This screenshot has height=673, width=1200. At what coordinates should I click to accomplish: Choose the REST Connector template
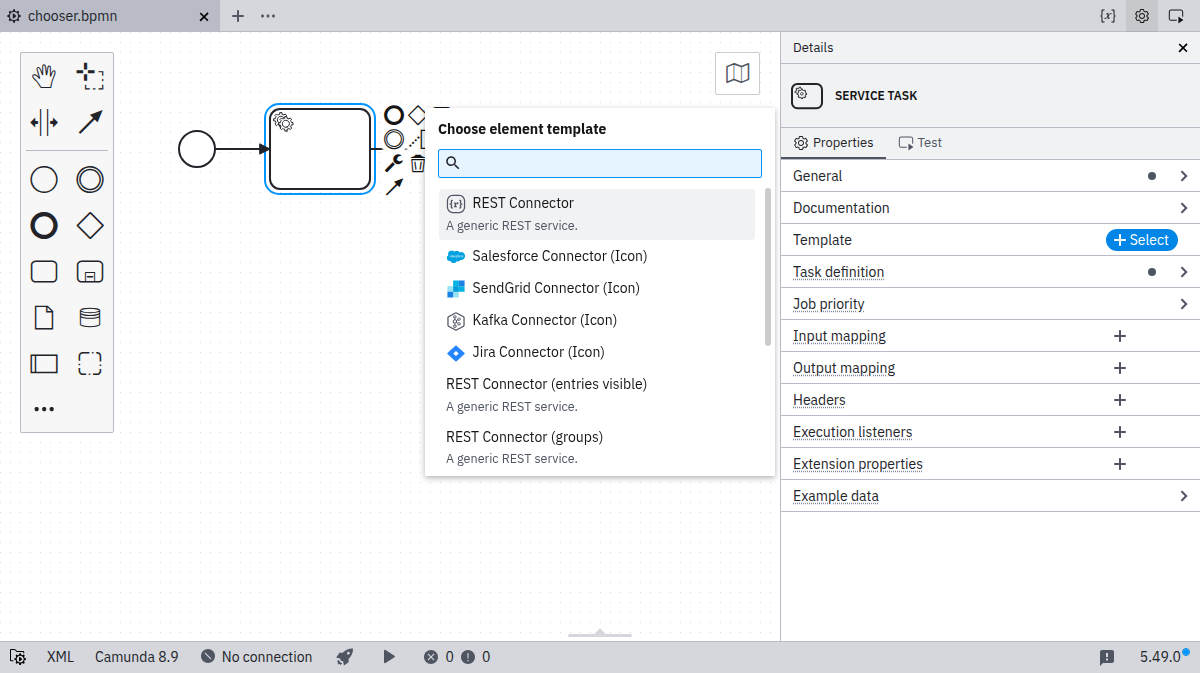[x=597, y=214]
